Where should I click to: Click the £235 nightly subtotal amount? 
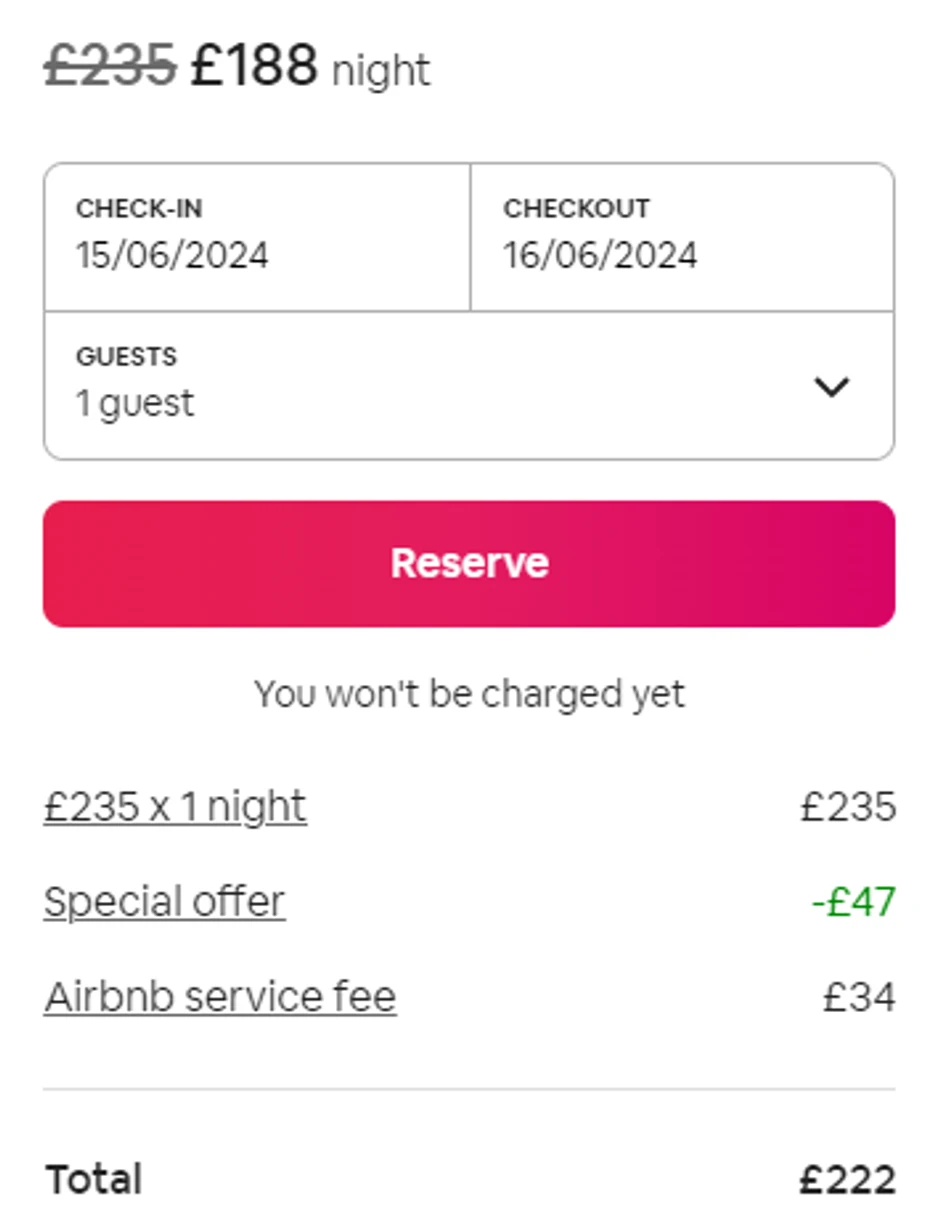coord(848,806)
